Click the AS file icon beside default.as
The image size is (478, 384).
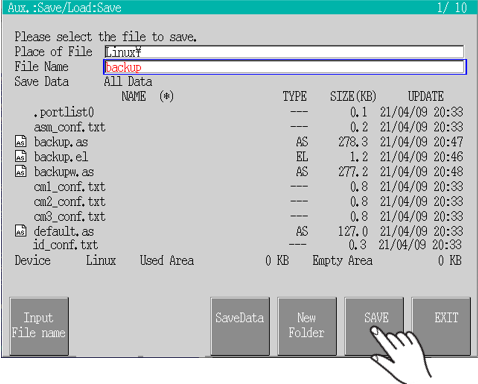(x=21, y=231)
